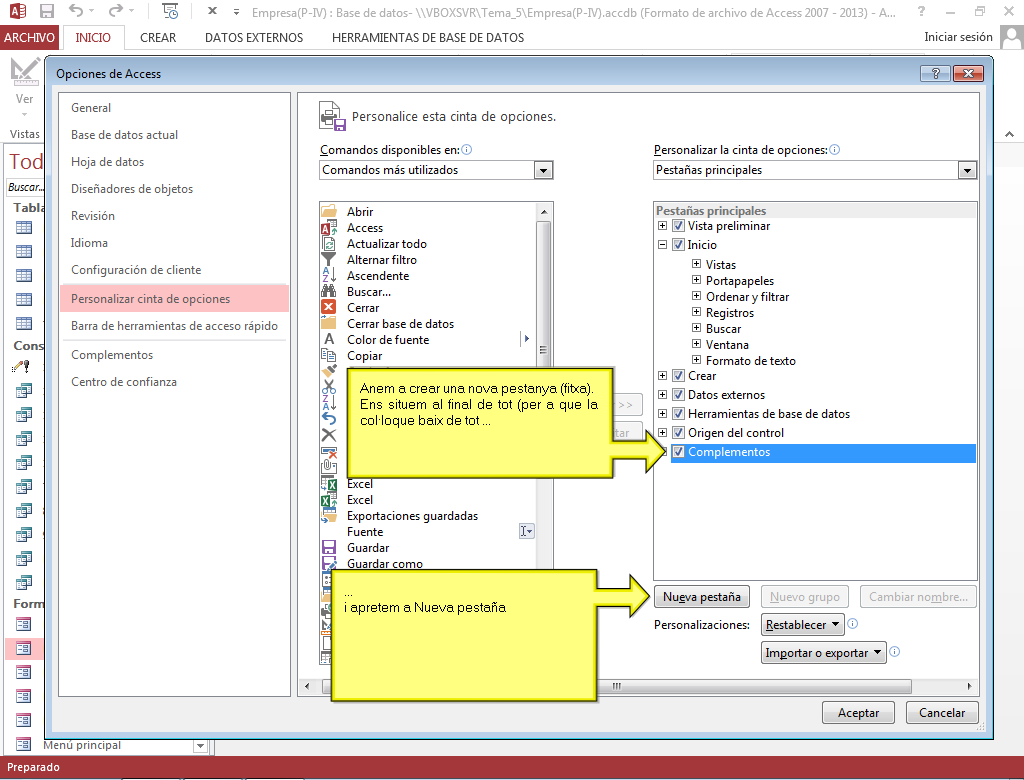Click the Buscar search field in navigation pane

pyautogui.click(x=25, y=187)
